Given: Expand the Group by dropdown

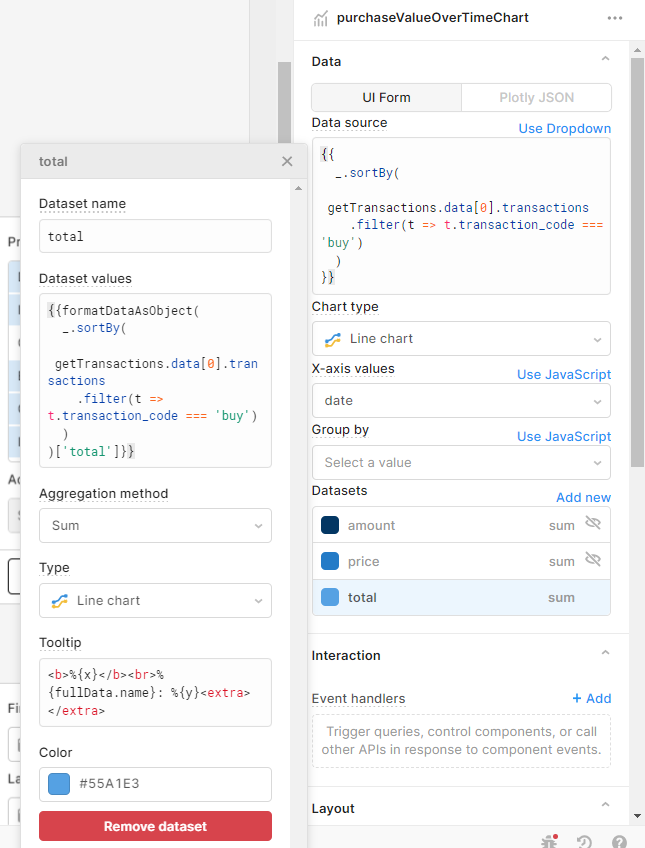Looking at the screenshot, I should 461,463.
